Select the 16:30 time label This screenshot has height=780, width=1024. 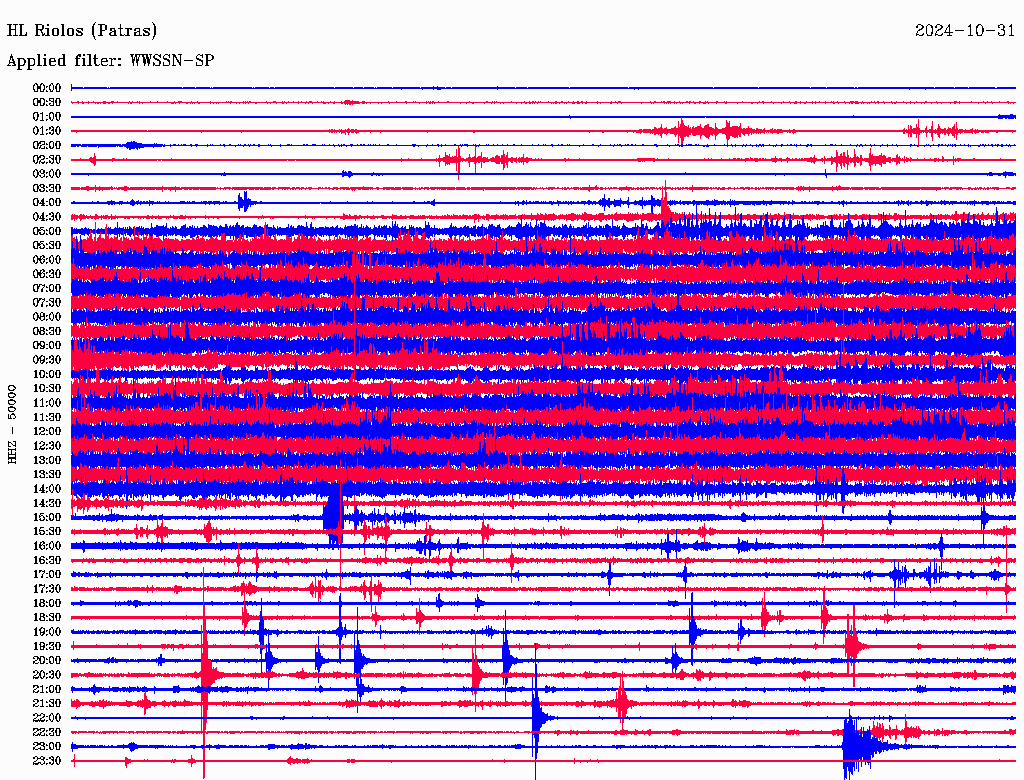pos(47,561)
